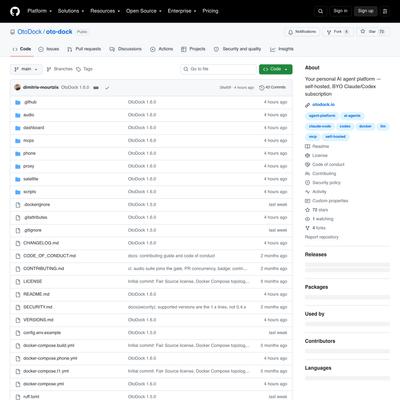Open Security and quality tab
This screenshot has width=400, height=400.
tap(237, 49)
